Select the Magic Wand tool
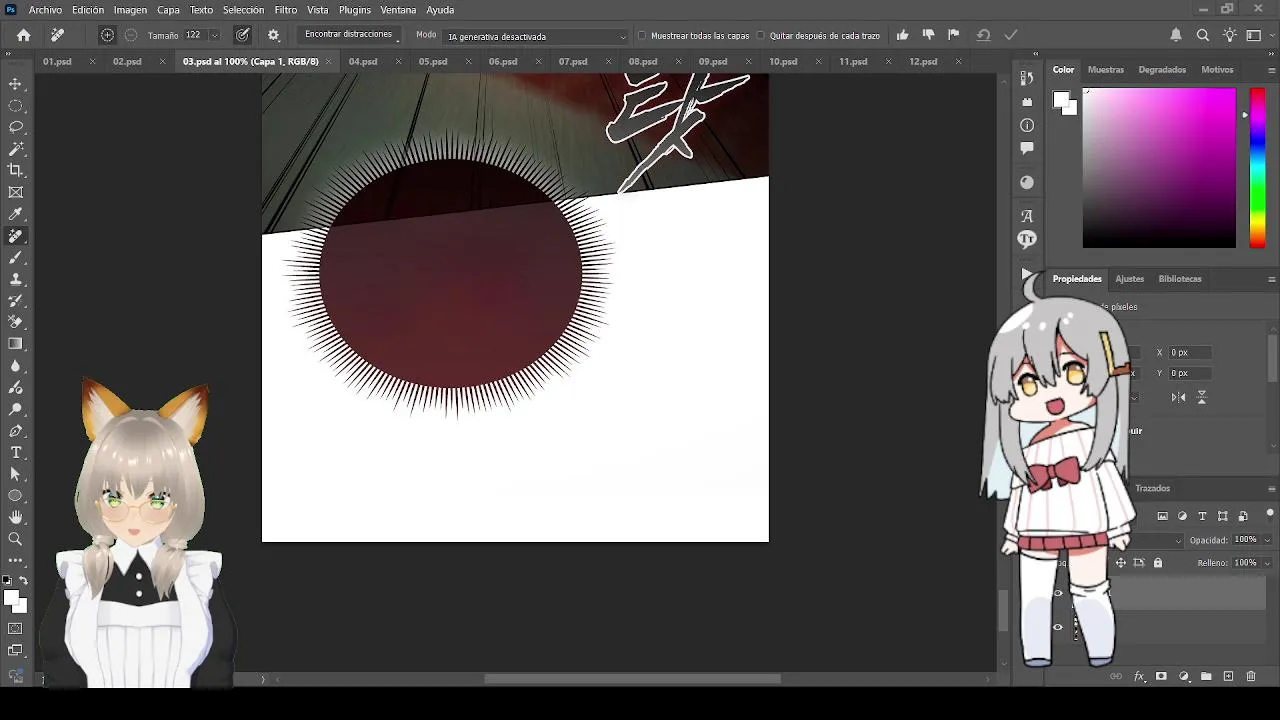This screenshot has width=1280, height=720. point(15,149)
